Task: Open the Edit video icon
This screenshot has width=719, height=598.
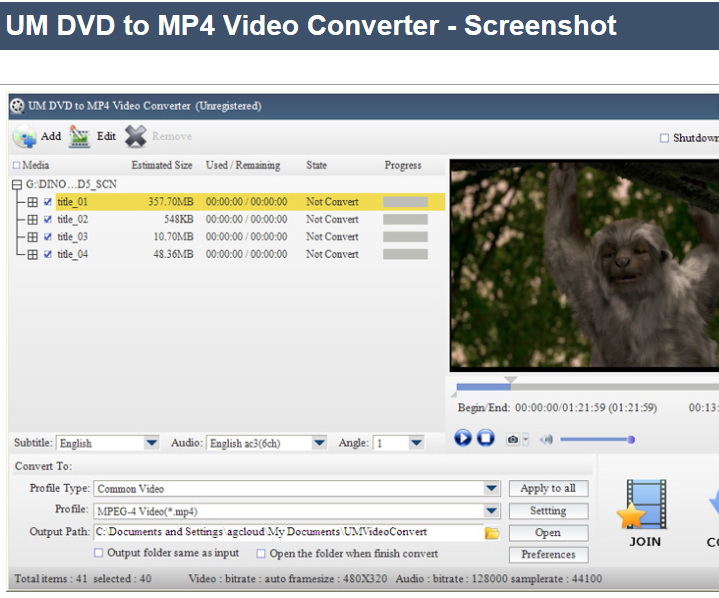Action: tap(79, 136)
